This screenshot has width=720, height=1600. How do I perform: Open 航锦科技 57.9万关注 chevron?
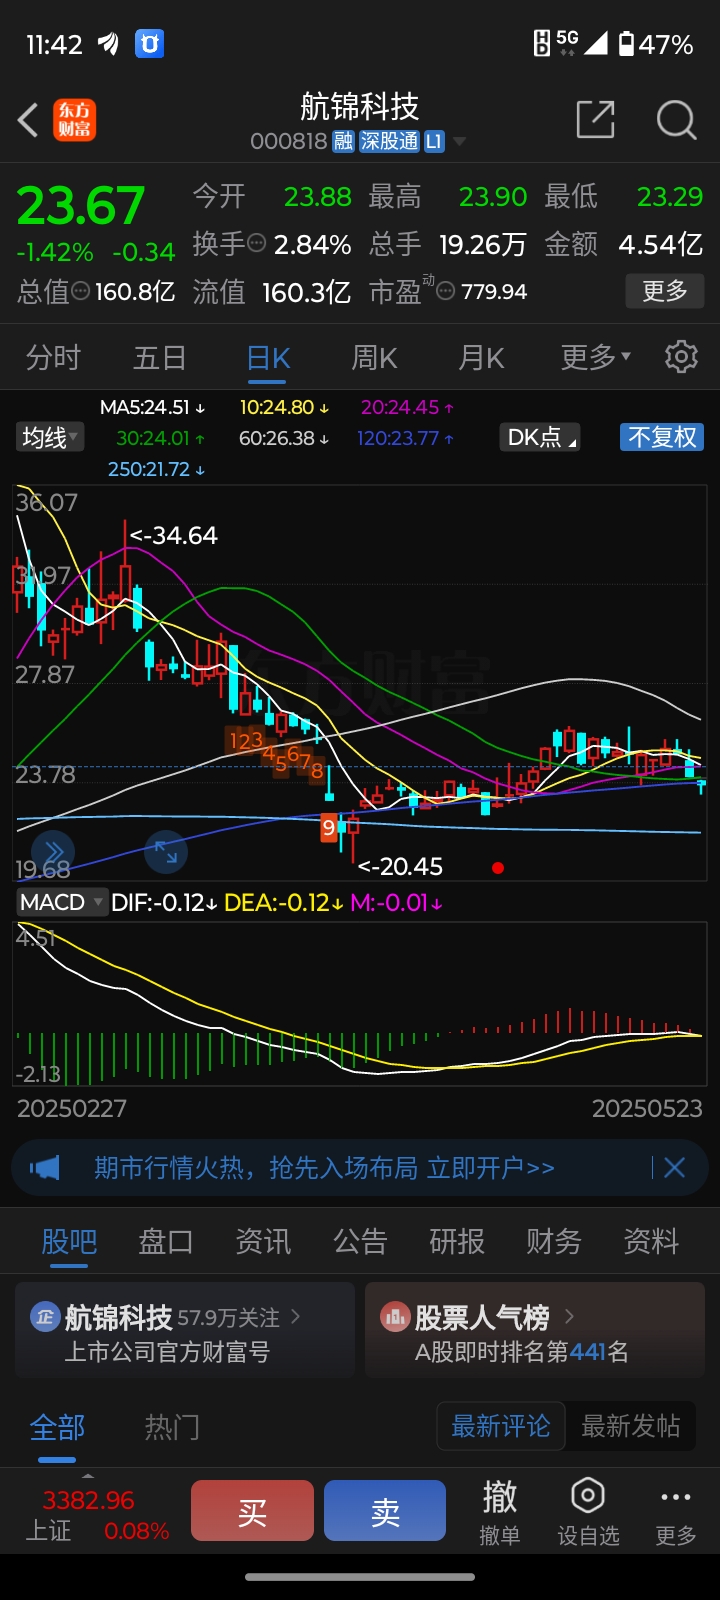tap(295, 1317)
